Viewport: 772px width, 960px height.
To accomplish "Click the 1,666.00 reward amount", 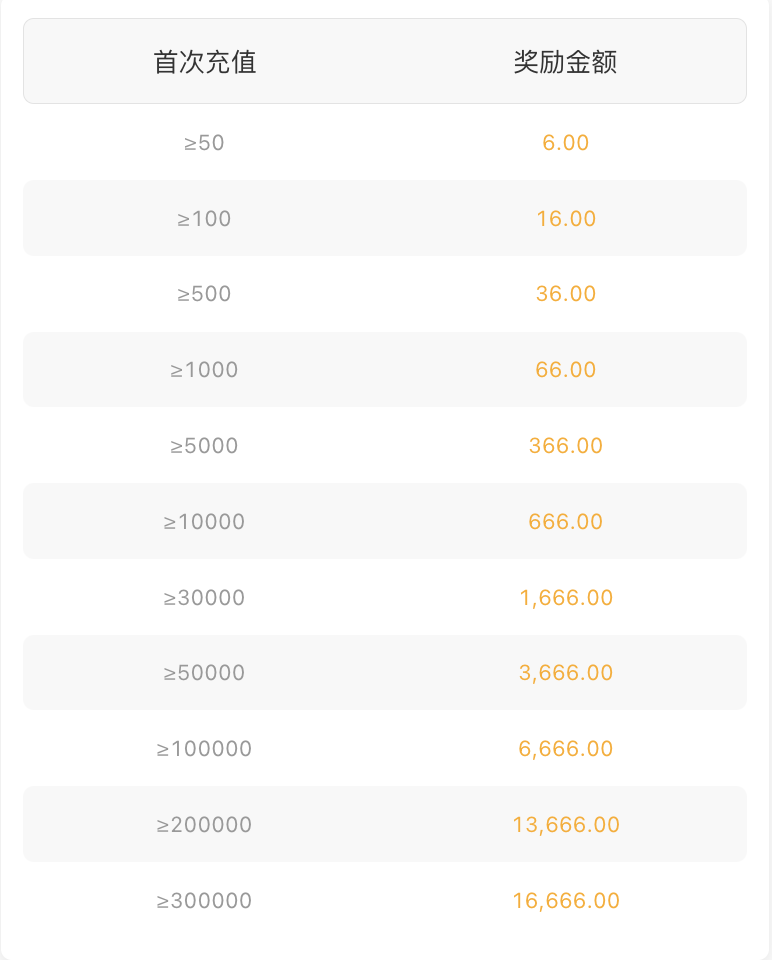I will coord(566,598).
